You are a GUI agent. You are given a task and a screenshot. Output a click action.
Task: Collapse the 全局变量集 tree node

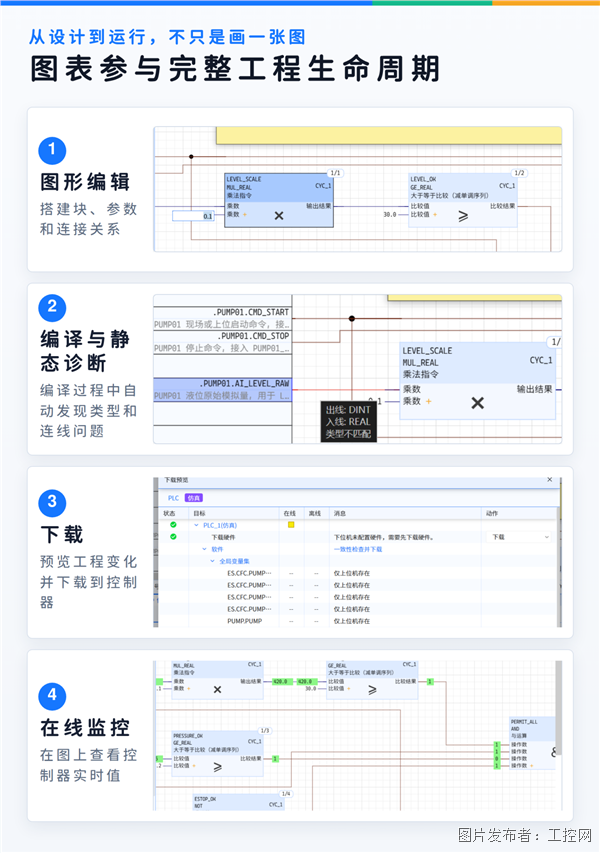pos(213,561)
